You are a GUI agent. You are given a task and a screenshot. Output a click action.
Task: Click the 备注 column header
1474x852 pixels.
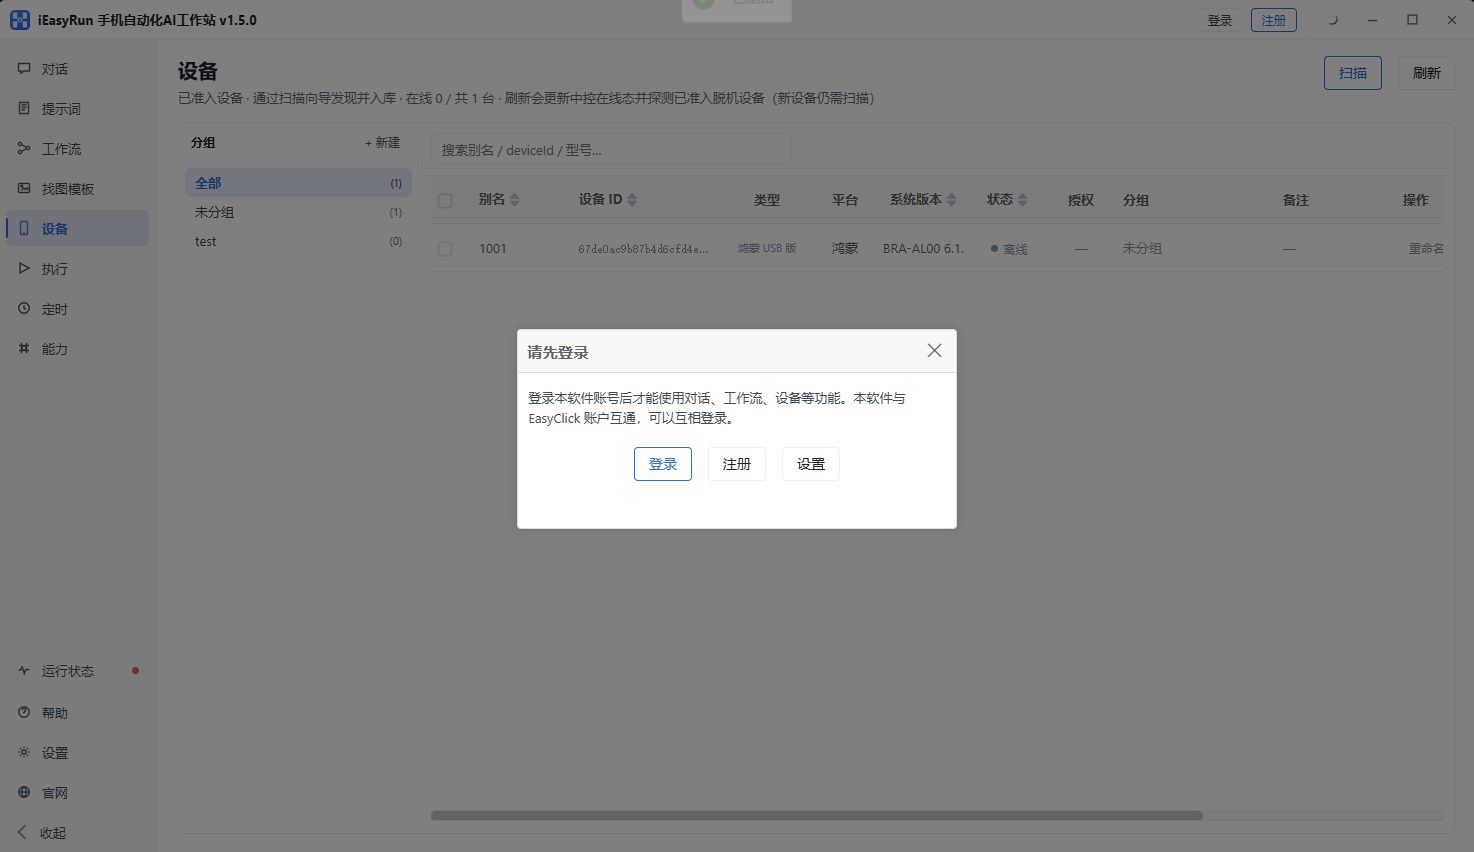pyautogui.click(x=1296, y=200)
